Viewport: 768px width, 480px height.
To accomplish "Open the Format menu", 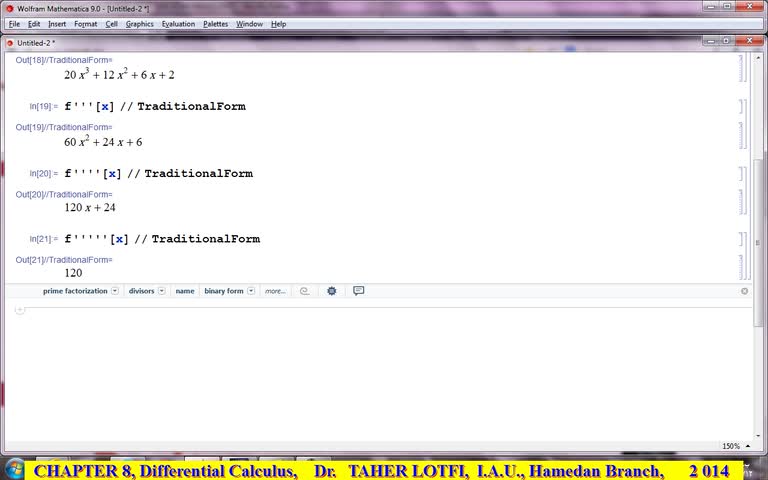I will (x=86, y=24).
